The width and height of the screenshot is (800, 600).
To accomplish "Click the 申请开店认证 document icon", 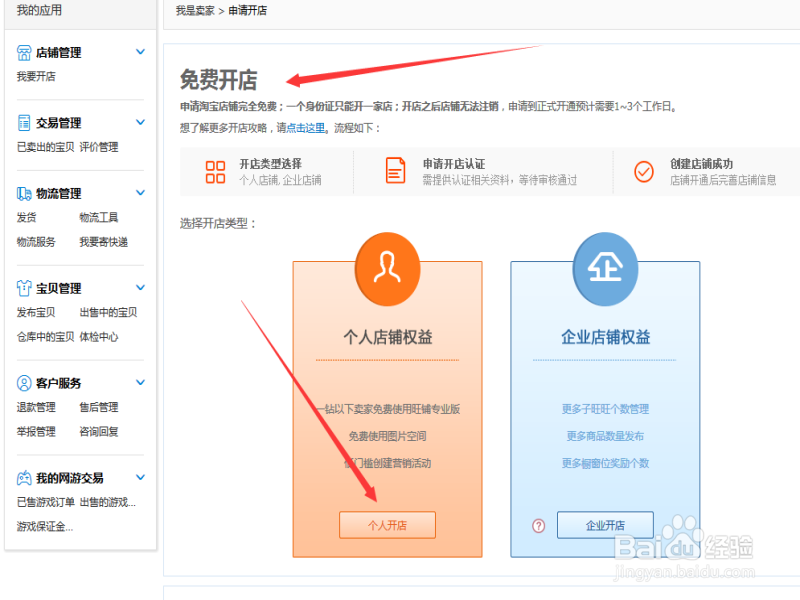I will pos(395,170).
